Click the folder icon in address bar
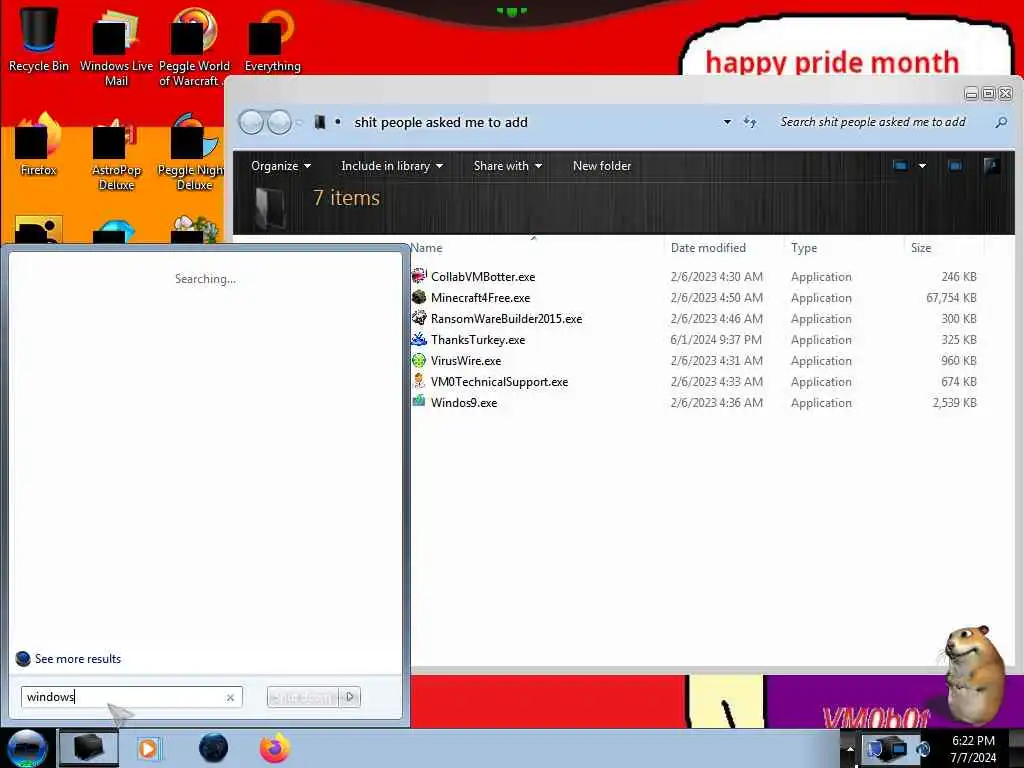The image size is (1024, 768). click(x=319, y=122)
